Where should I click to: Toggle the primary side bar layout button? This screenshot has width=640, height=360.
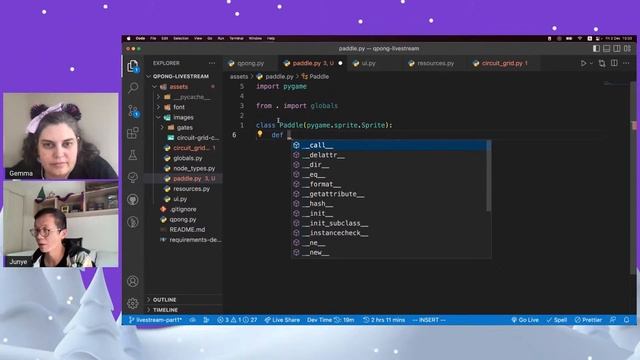(x=596, y=49)
